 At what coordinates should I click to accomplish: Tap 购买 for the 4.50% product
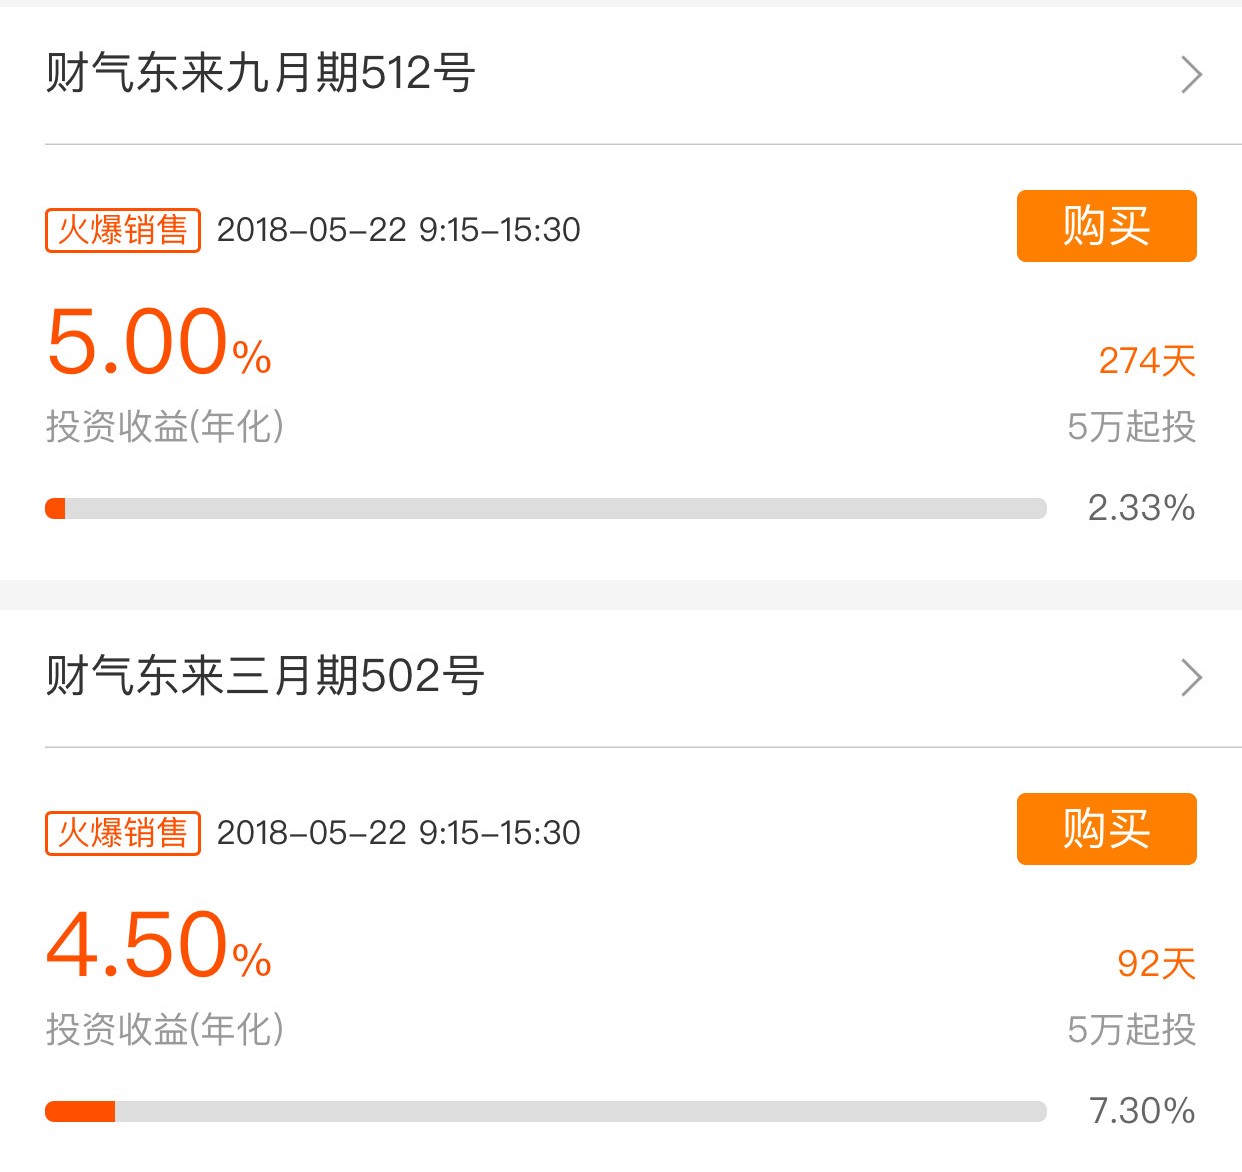(1106, 829)
